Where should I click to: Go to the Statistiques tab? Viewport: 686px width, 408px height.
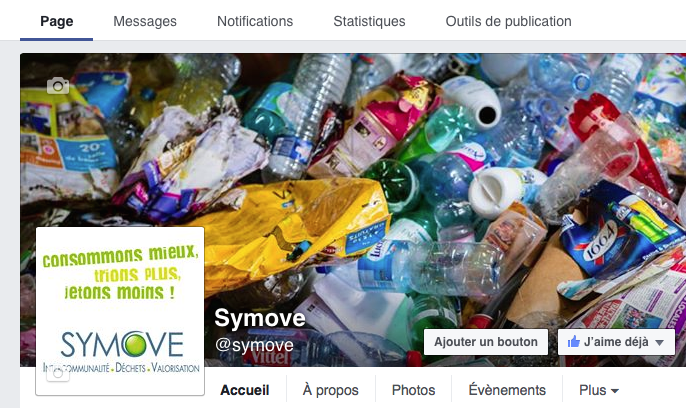(x=369, y=21)
